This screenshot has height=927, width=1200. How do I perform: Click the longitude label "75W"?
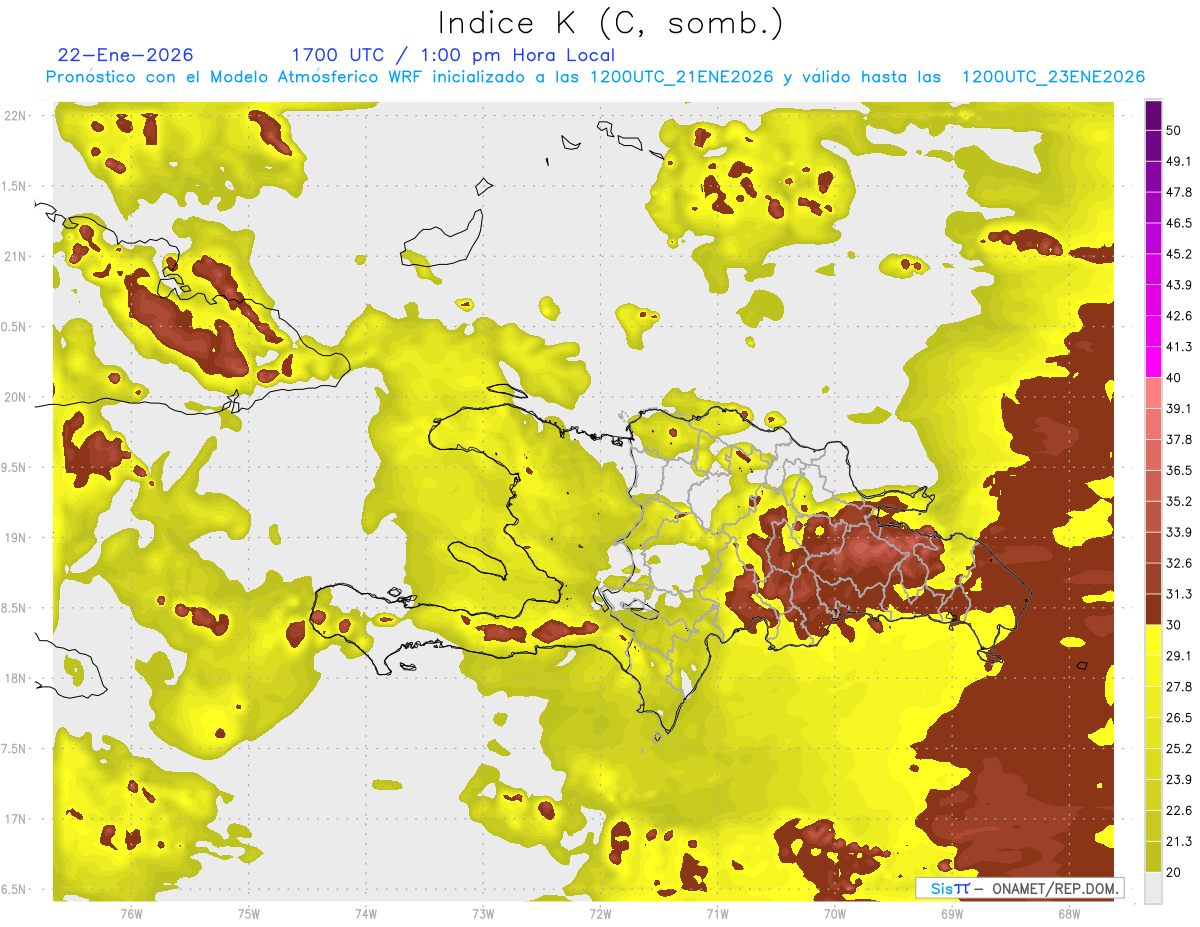249,913
